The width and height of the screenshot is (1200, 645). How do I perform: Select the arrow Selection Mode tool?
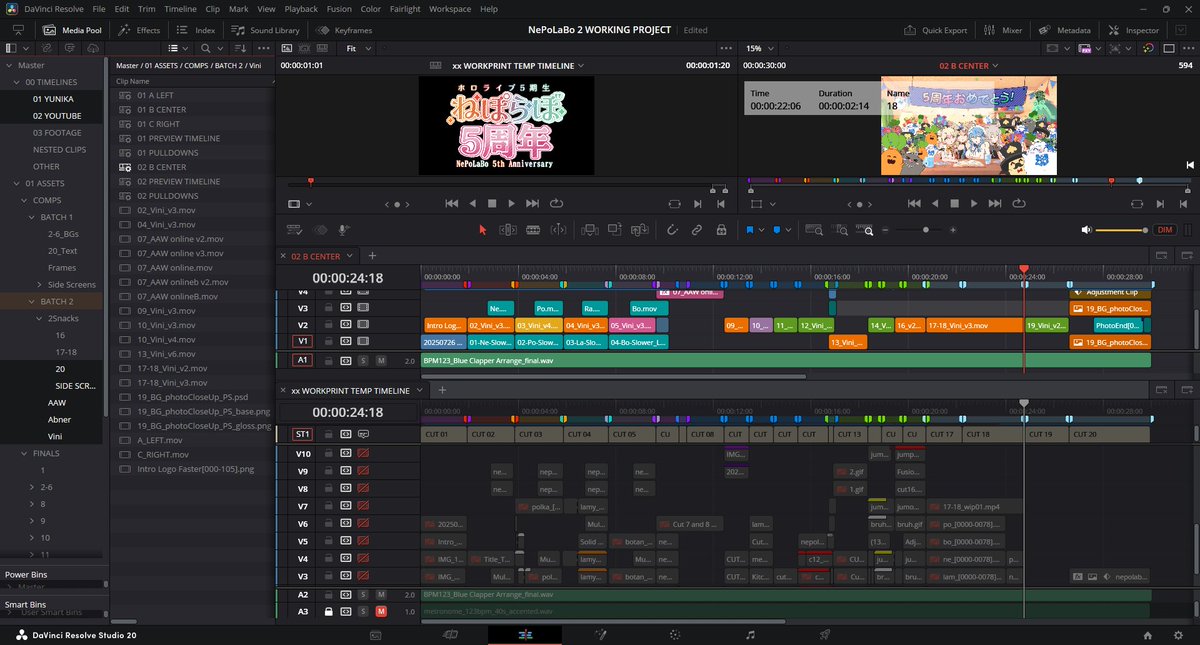tap(483, 230)
